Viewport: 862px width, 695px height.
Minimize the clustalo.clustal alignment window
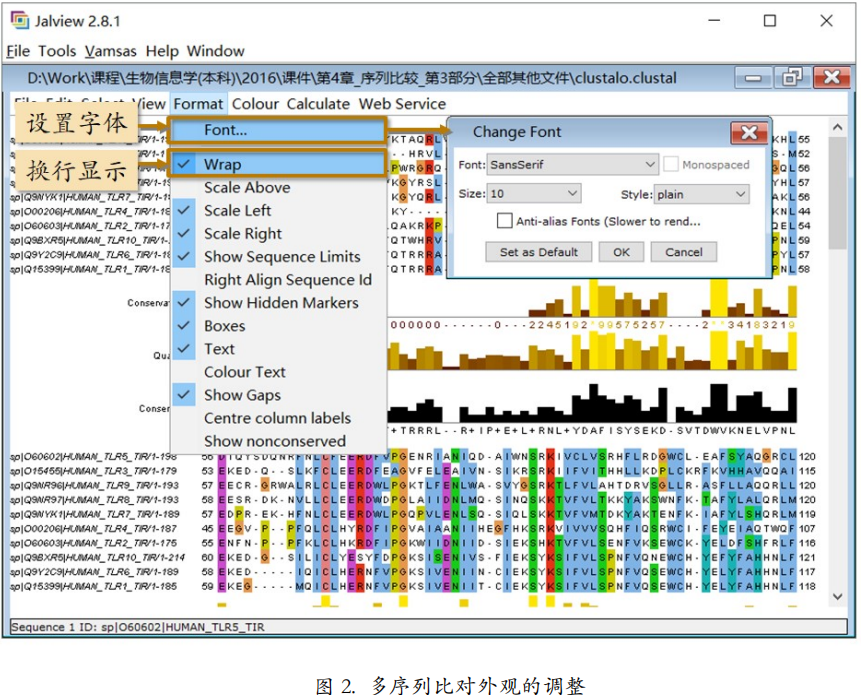[753, 78]
